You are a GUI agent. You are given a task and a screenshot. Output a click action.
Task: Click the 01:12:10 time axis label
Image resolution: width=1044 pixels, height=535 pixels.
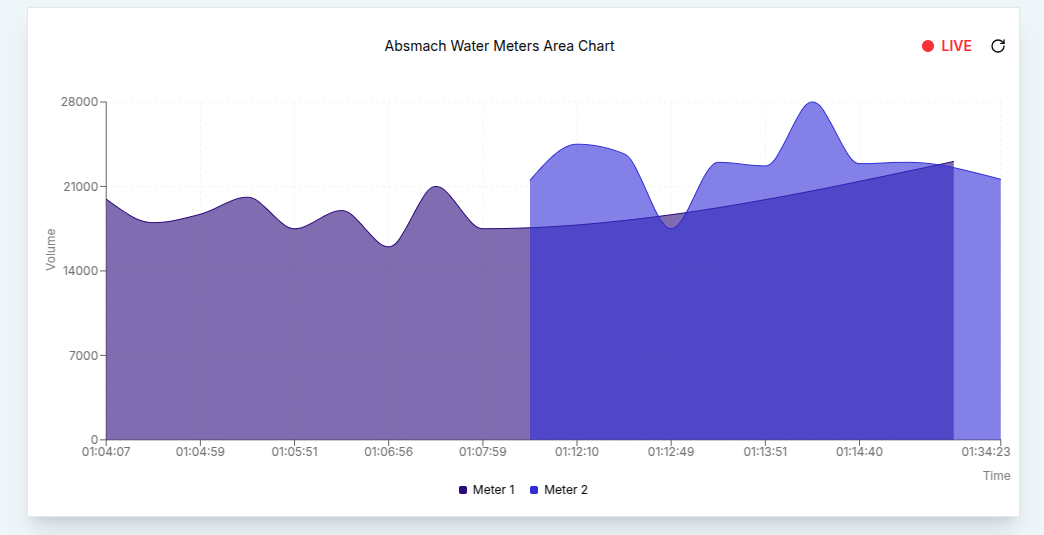pos(577,452)
